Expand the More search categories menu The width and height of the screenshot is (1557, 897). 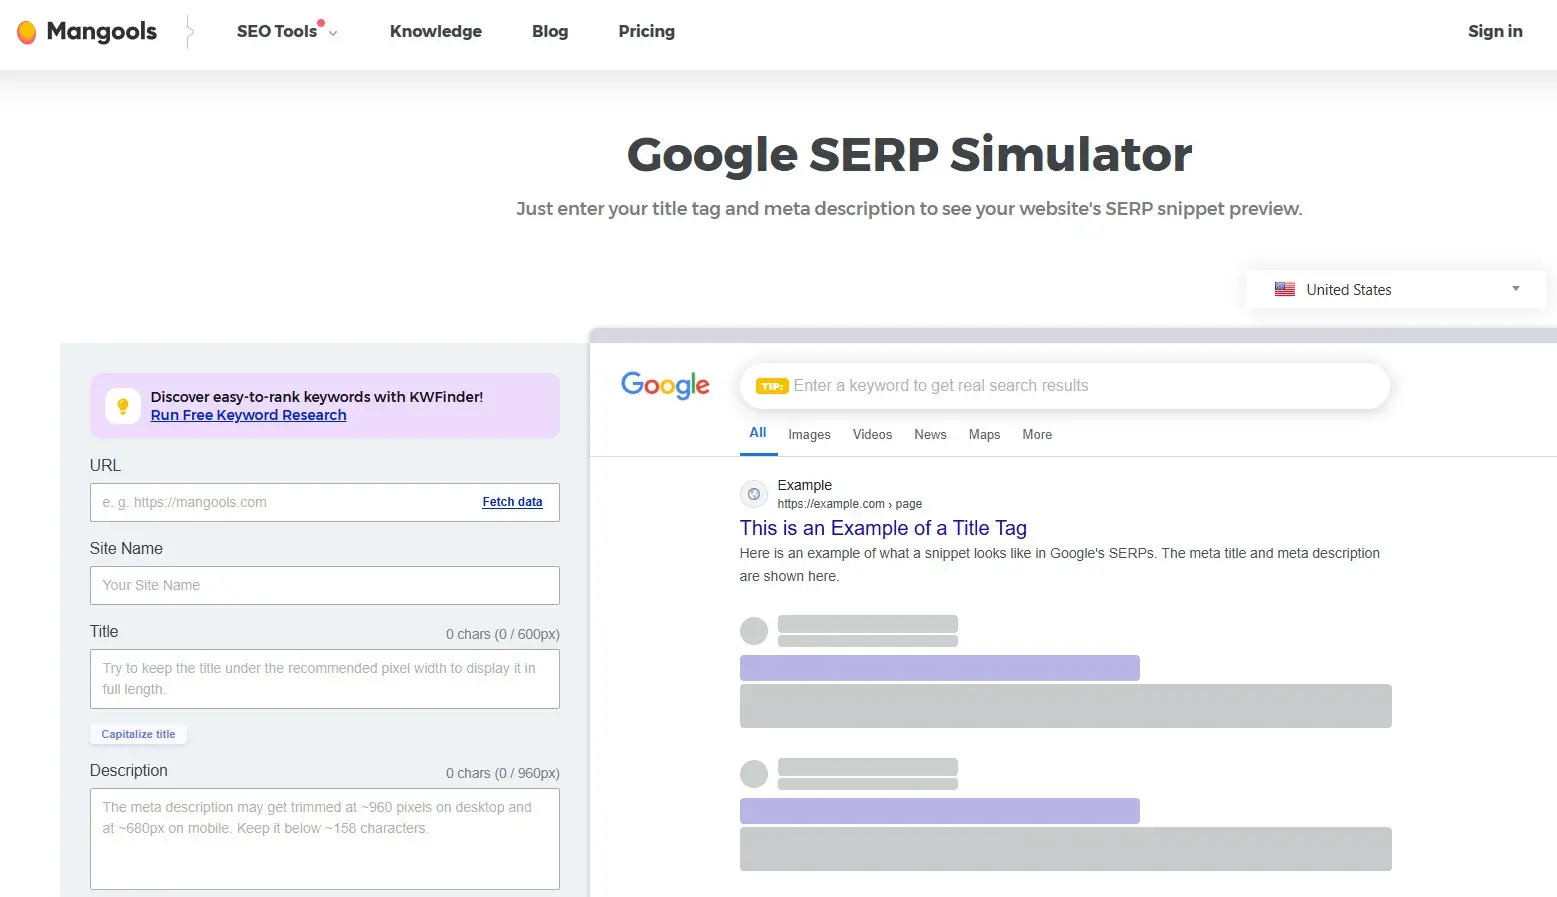click(1036, 434)
